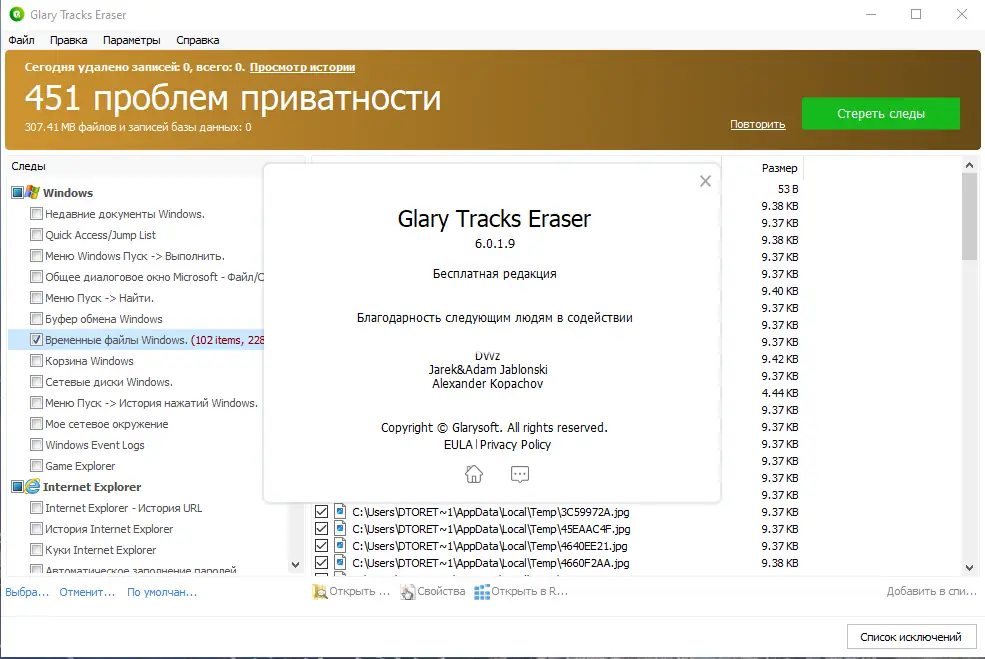The width and height of the screenshot is (985, 659).
Task: Open the Параметры menu
Action: tap(132, 40)
